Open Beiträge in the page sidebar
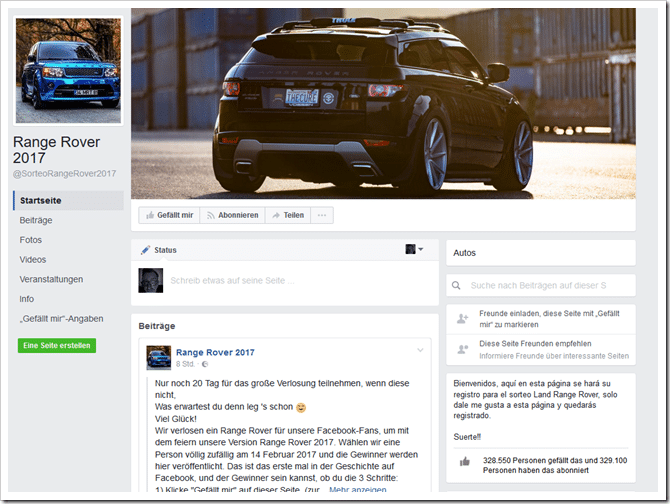 coord(36,220)
